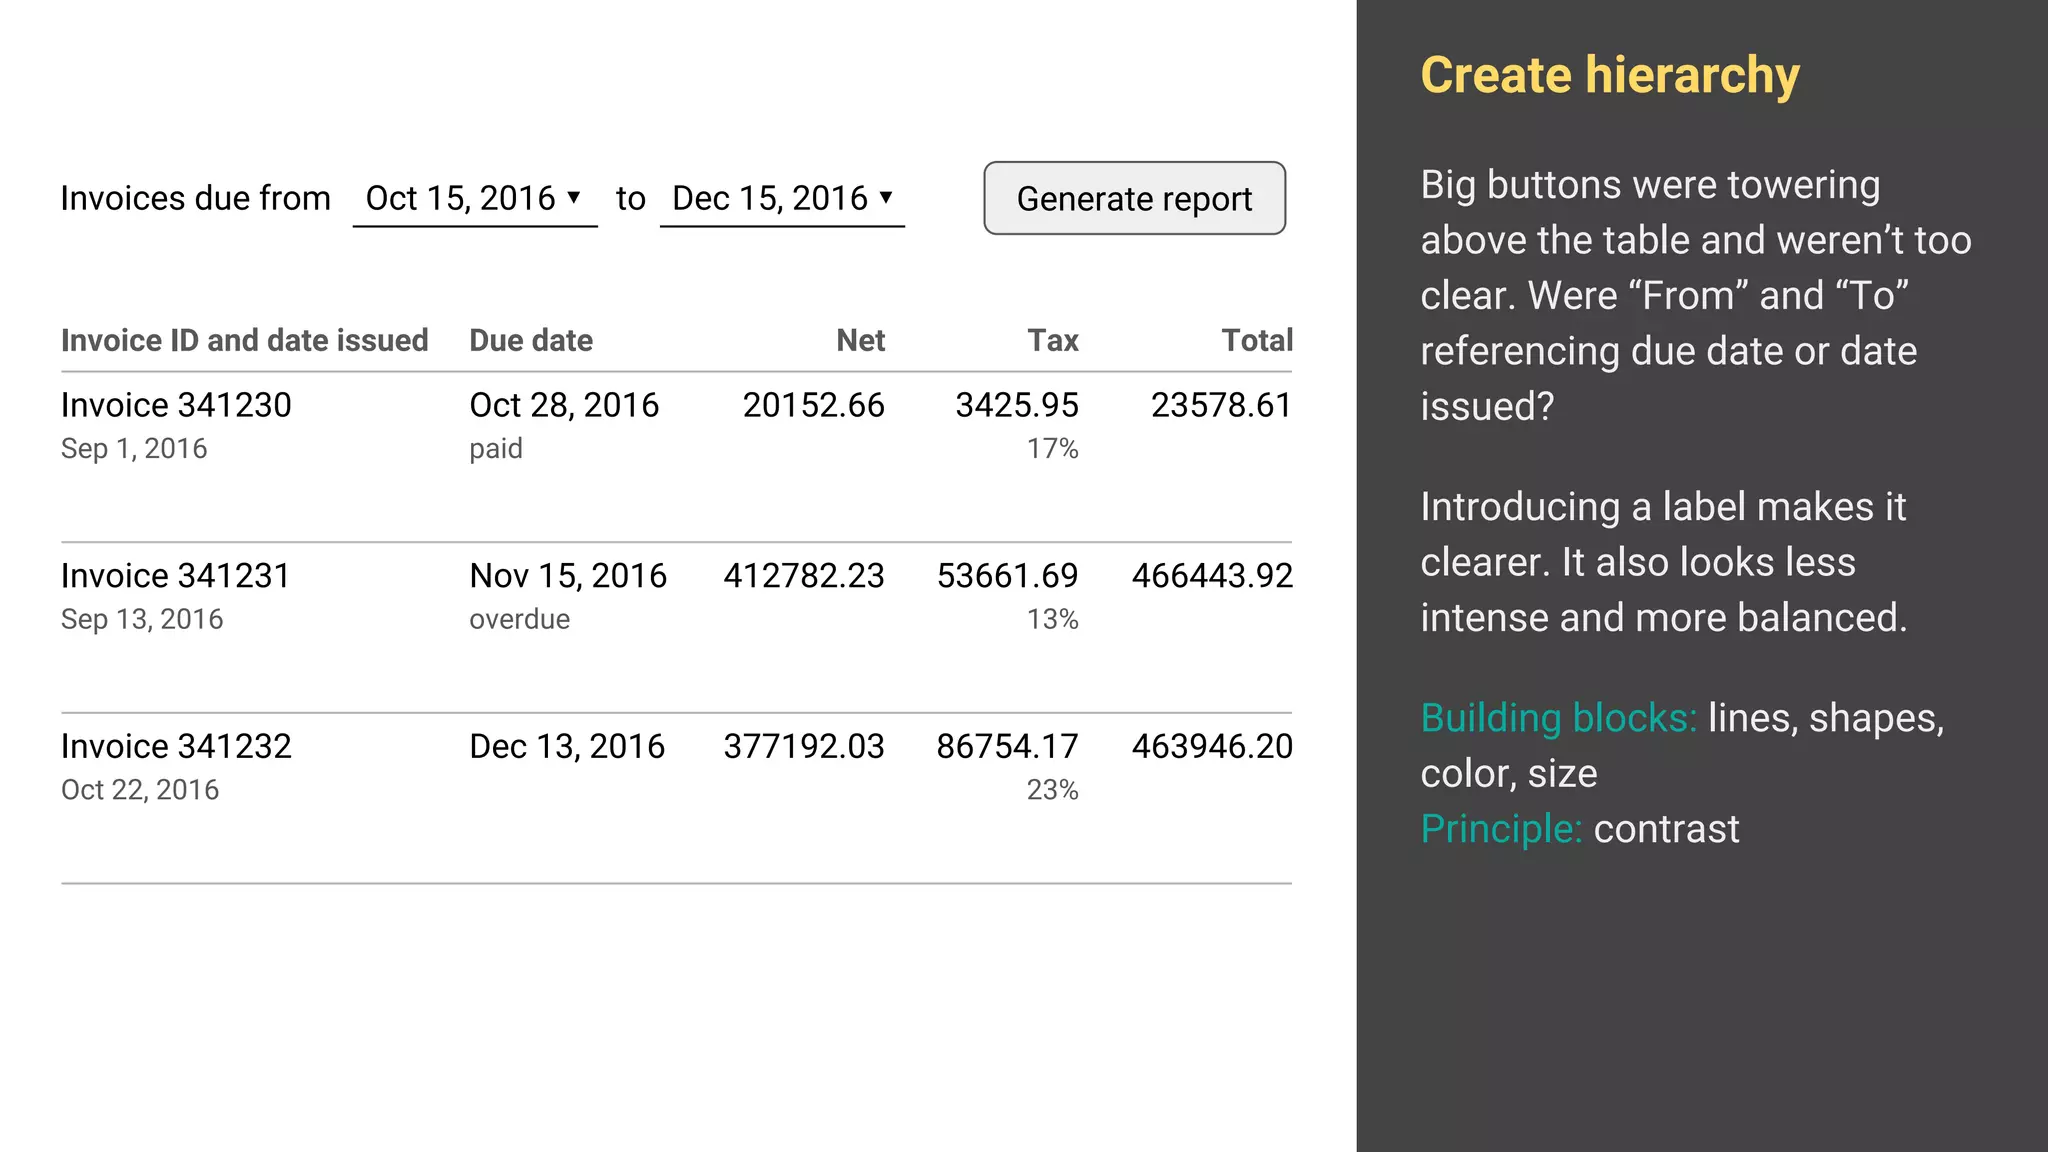Click the Building blocks label
The image size is (2048, 1152).
click(x=1558, y=718)
